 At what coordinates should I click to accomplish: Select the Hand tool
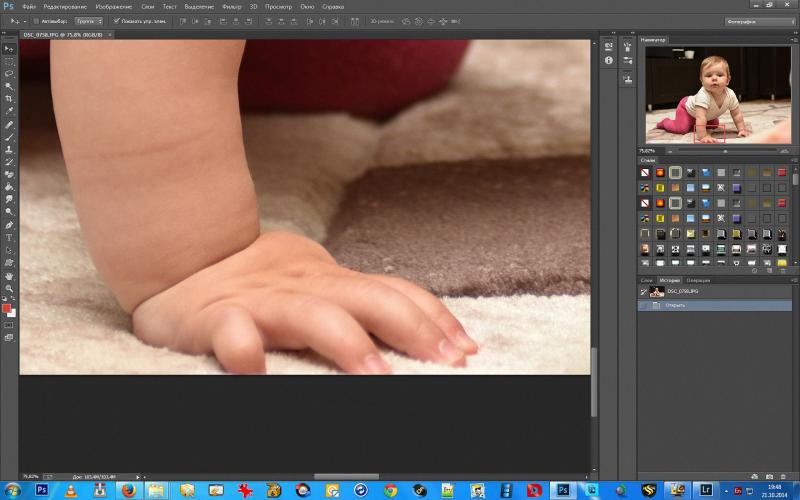coord(9,276)
